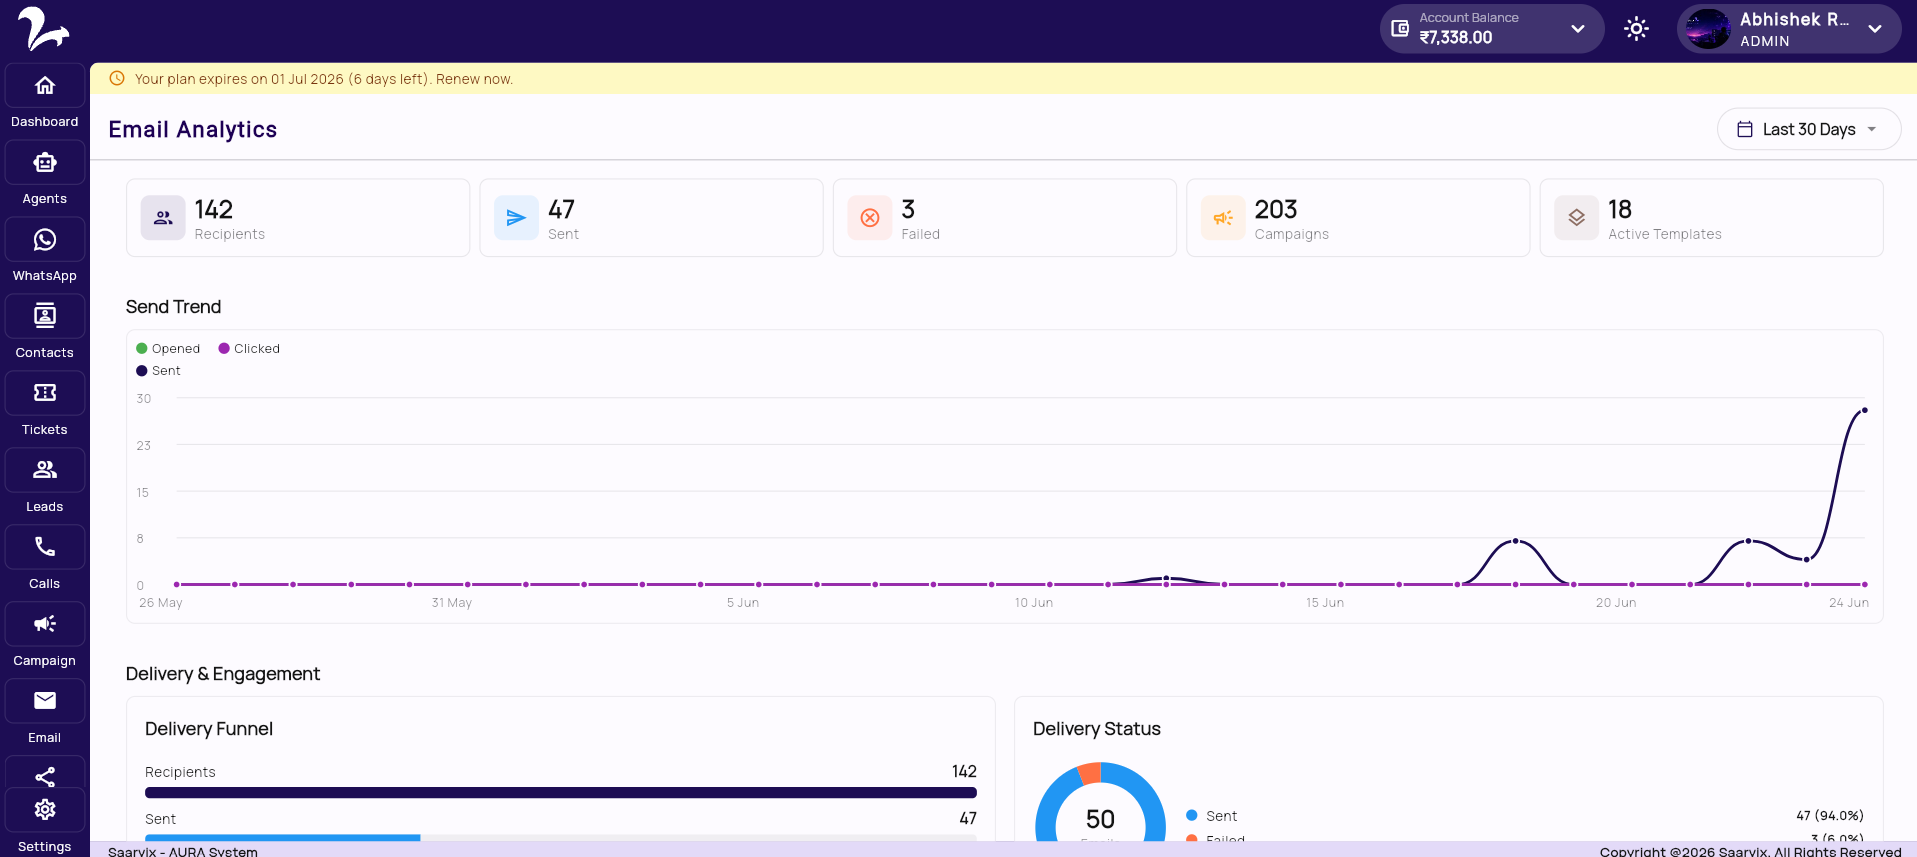This screenshot has width=1917, height=857.
Task: Open the WhatsApp sidebar icon
Action: point(45,240)
